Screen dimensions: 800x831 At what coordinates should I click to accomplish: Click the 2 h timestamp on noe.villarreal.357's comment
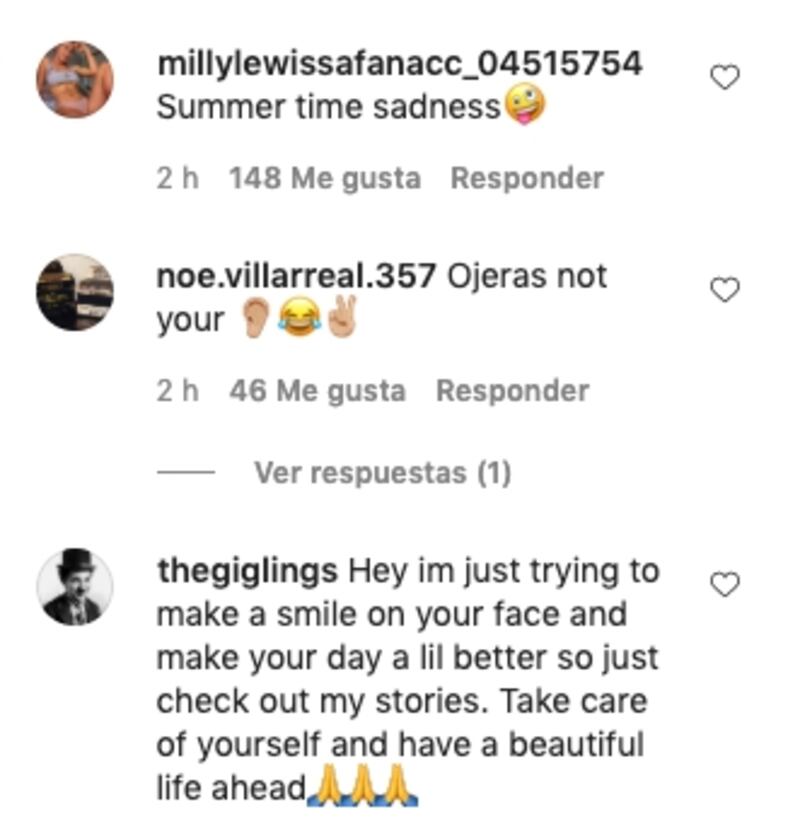click(x=177, y=391)
